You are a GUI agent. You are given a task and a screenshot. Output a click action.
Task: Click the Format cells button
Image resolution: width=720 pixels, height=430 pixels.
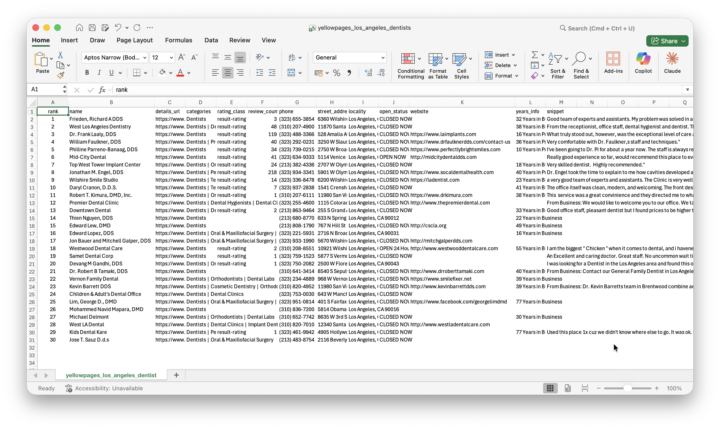(x=501, y=76)
